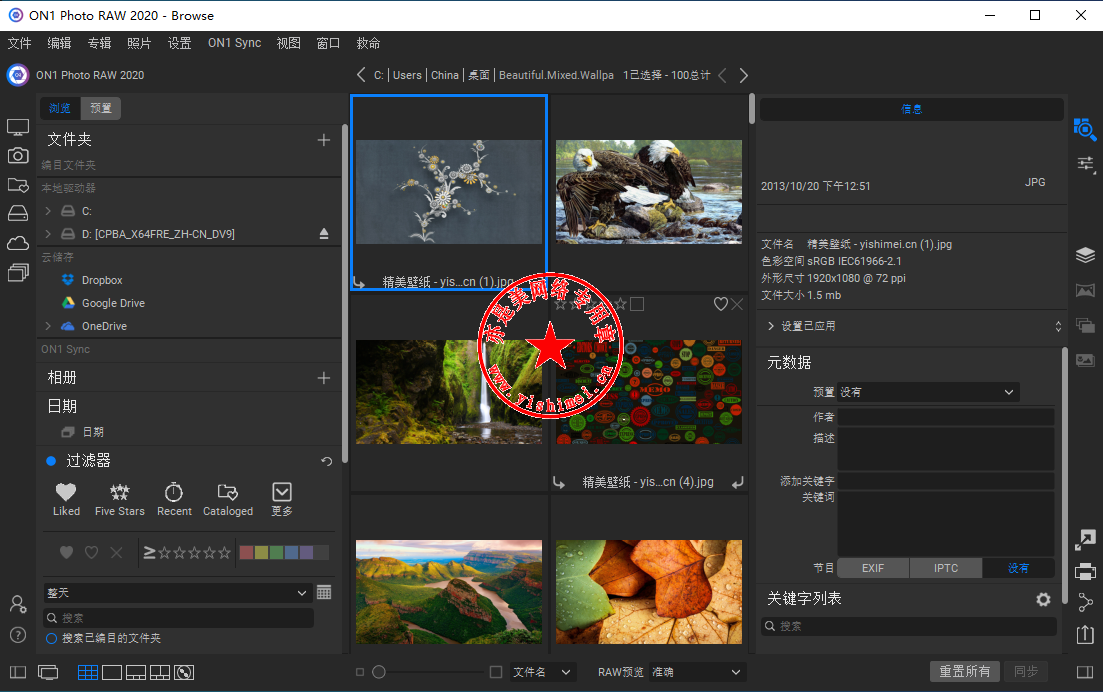The width and height of the screenshot is (1103, 692).
Task: Open Cloud storage sidebar icon
Action: (x=18, y=243)
